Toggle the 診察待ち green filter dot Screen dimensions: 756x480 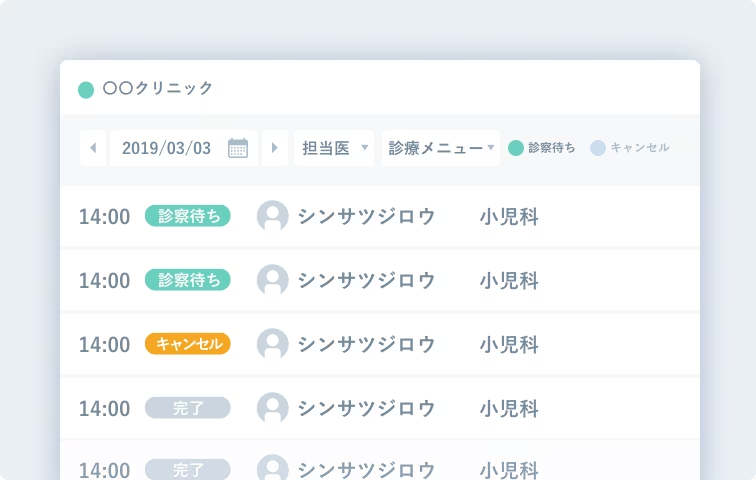coord(516,148)
